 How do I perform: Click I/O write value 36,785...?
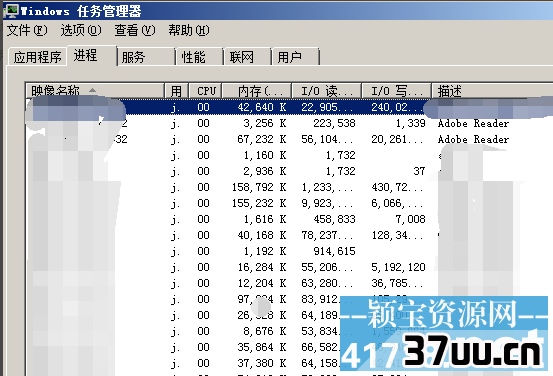[x=397, y=283]
